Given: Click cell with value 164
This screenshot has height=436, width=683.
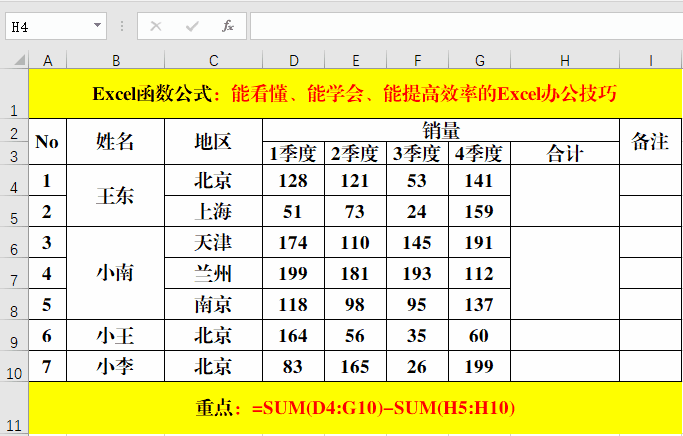Looking at the screenshot, I should (x=294, y=335).
